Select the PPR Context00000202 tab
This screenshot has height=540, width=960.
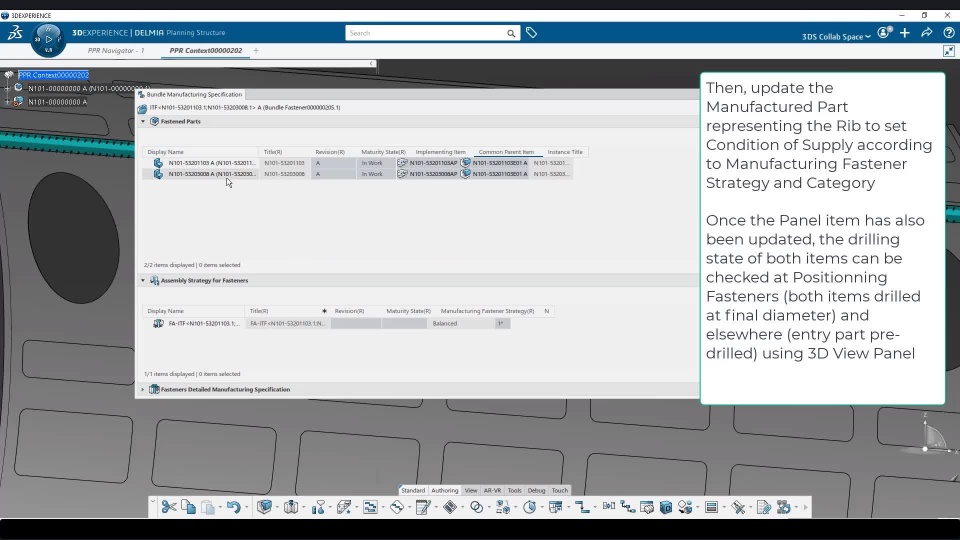(206, 51)
